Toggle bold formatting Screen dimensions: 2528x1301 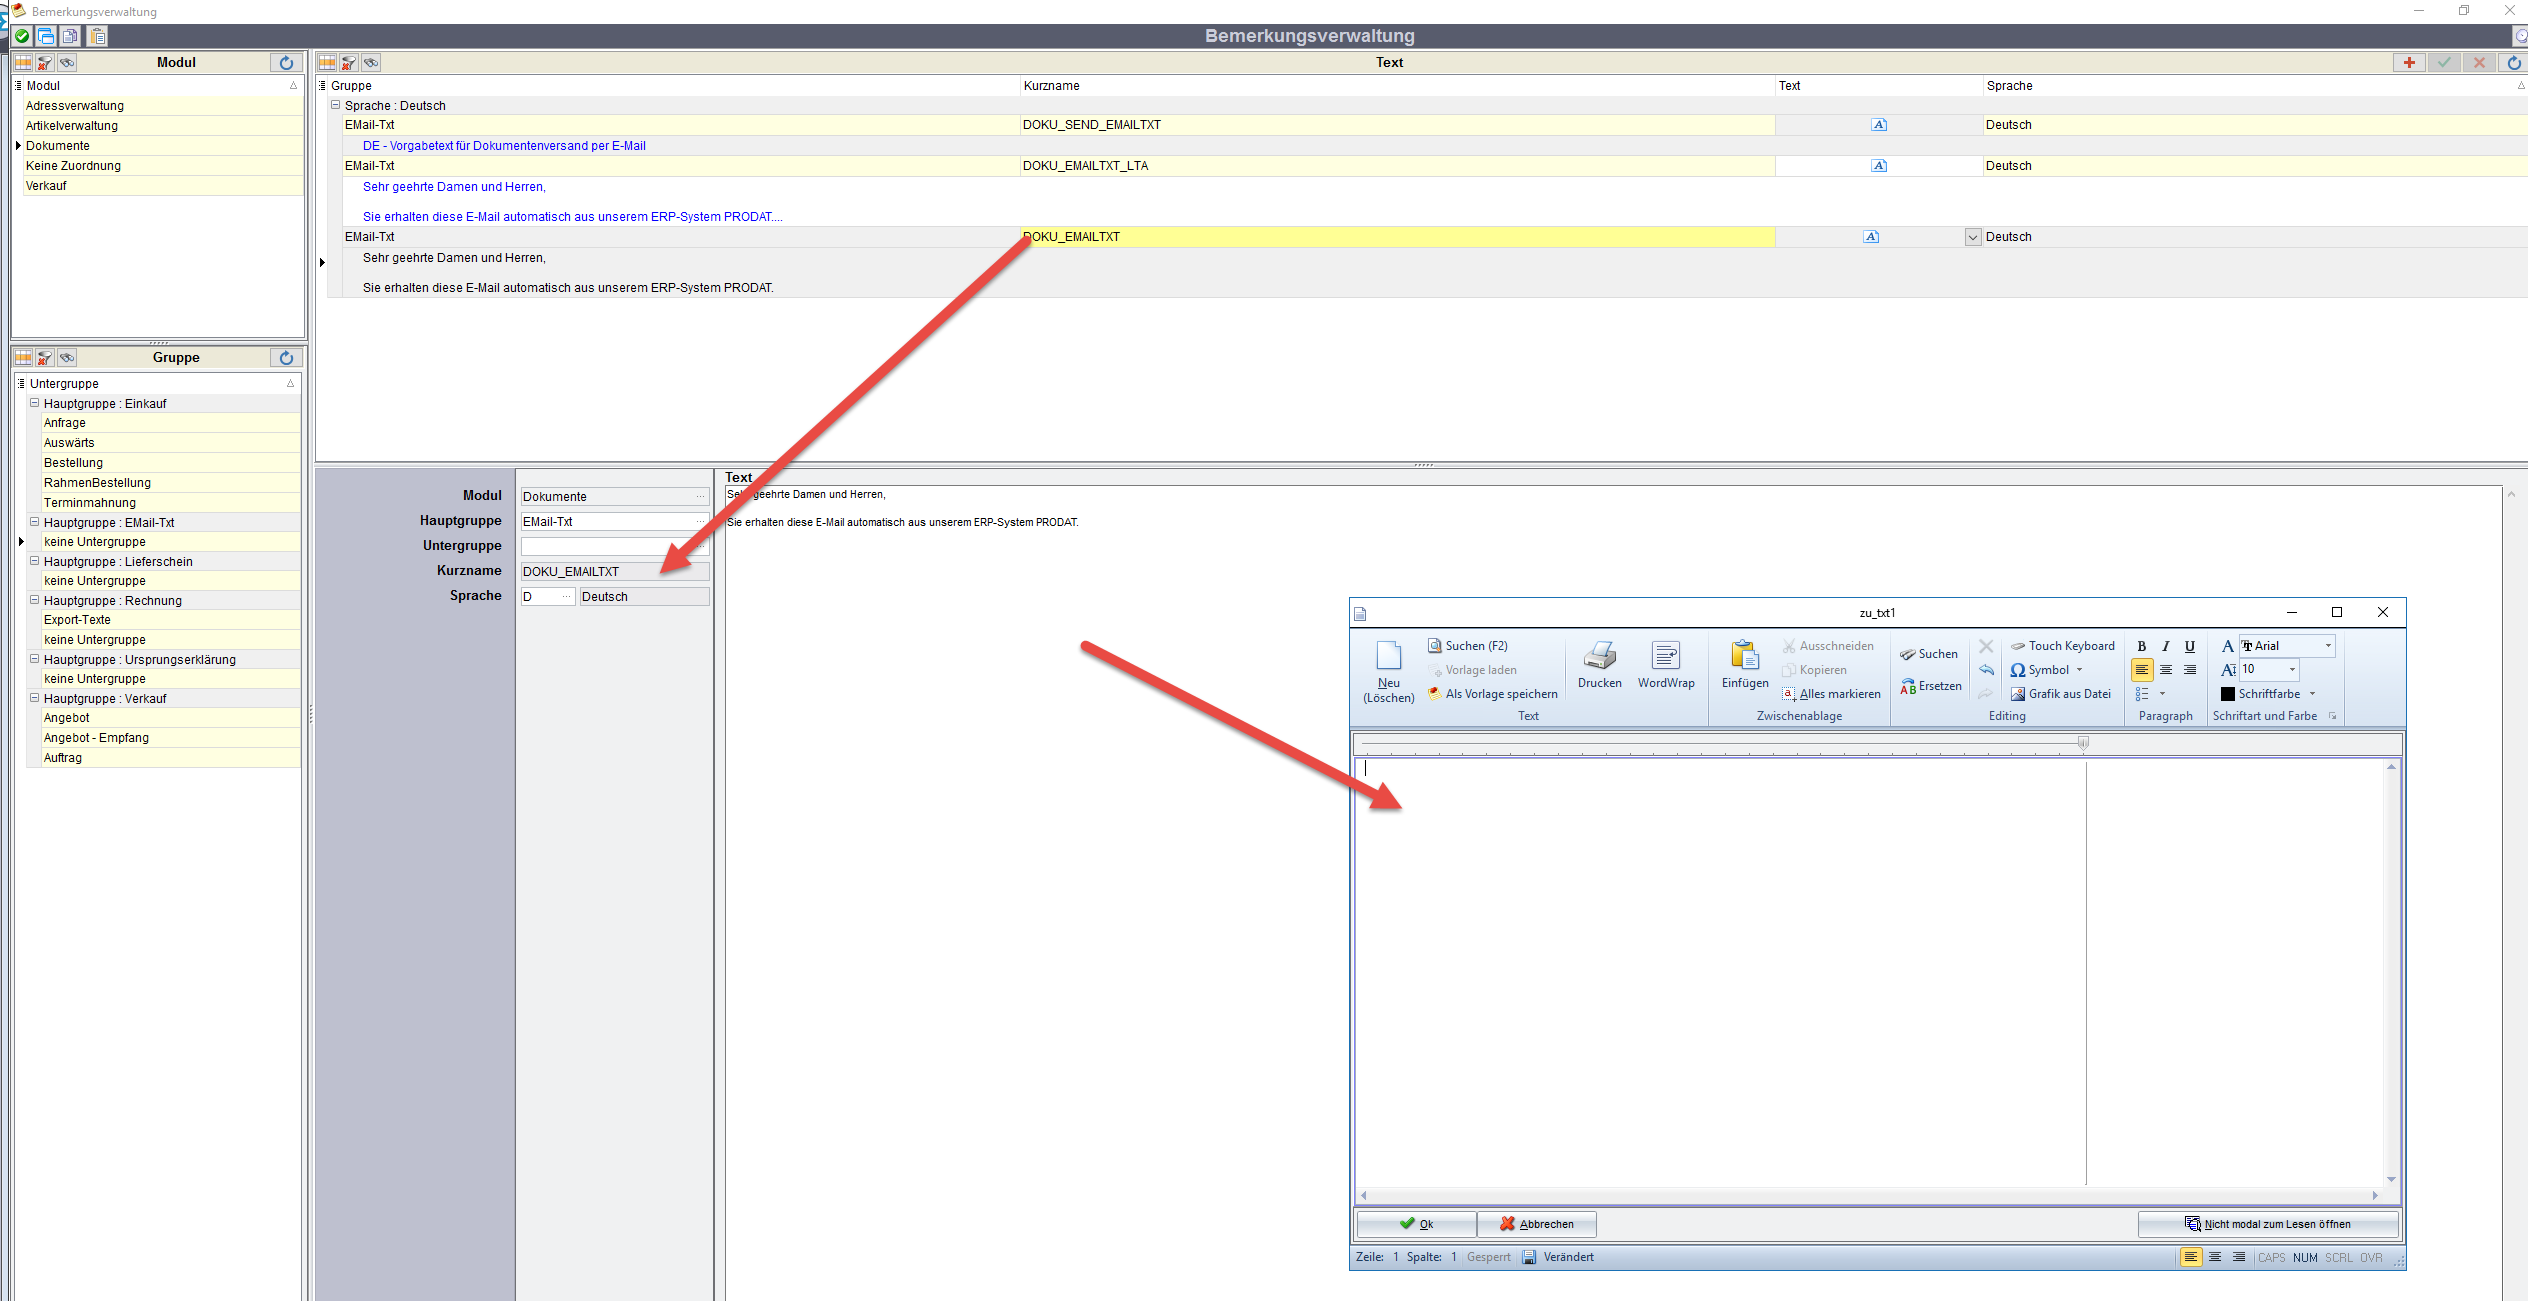2141,646
